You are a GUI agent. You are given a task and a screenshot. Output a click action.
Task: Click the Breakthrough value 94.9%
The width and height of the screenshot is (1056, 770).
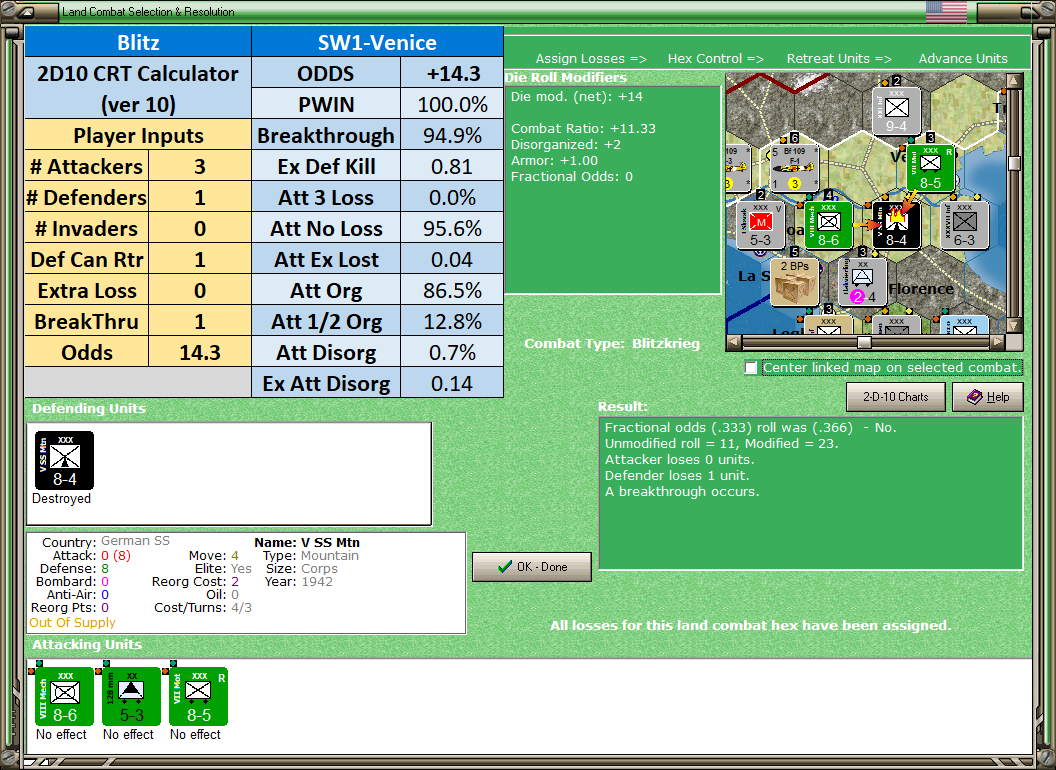click(452, 135)
